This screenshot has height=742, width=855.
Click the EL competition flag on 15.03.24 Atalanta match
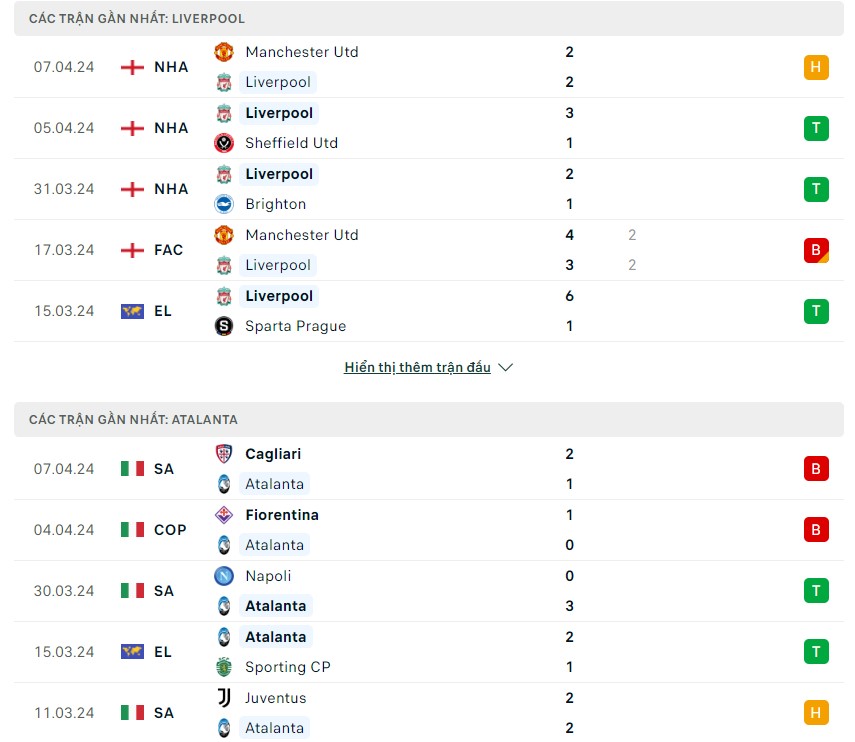pos(132,652)
